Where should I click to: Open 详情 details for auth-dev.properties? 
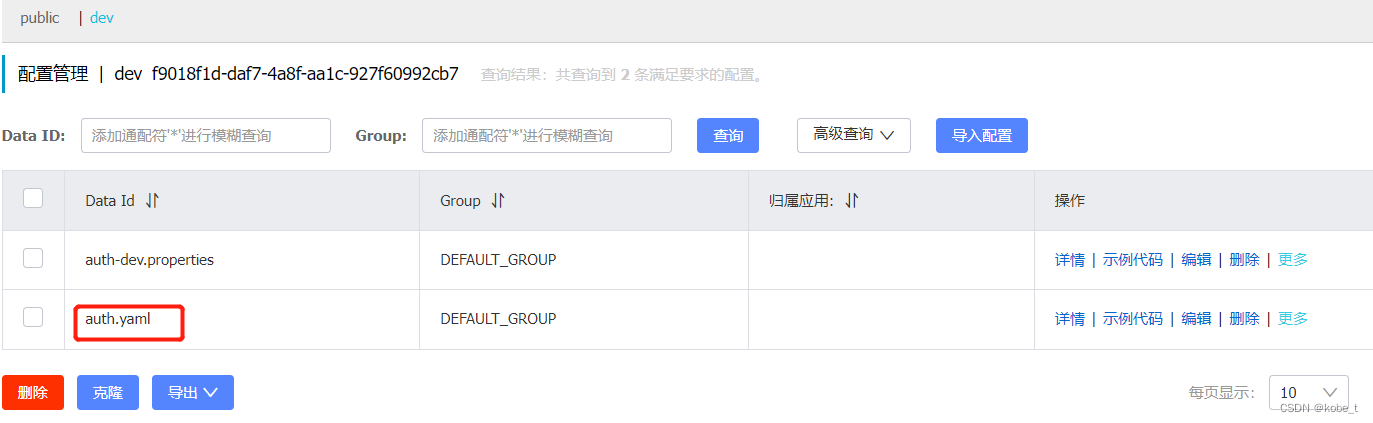(x=1070, y=260)
